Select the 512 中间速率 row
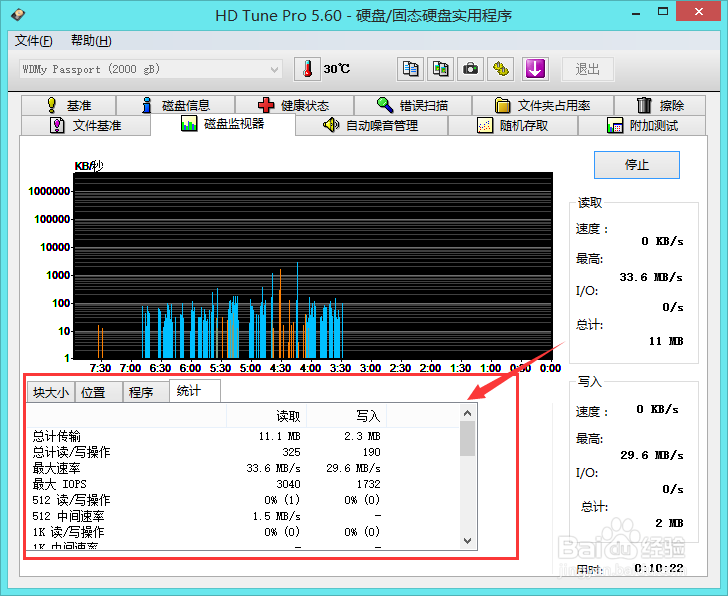 point(242,516)
